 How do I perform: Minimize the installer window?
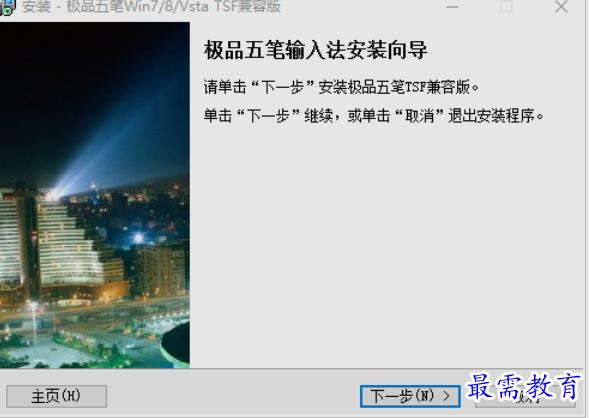point(452,6)
